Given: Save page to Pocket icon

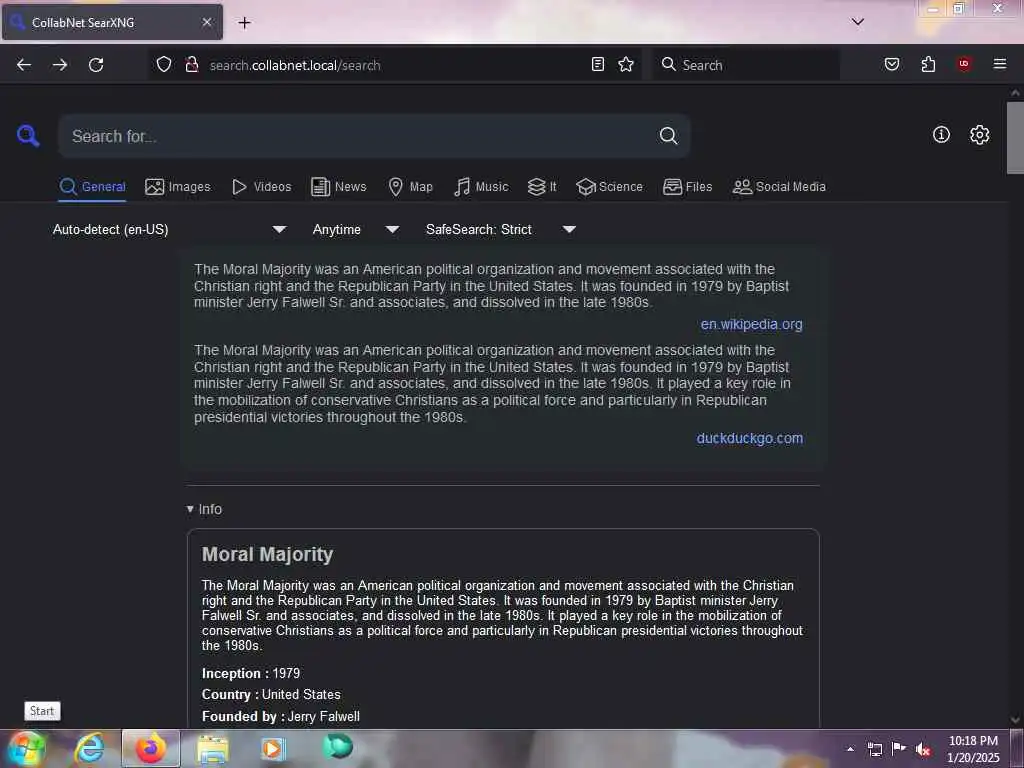Looking at the screenshot, I should [892, 64].
